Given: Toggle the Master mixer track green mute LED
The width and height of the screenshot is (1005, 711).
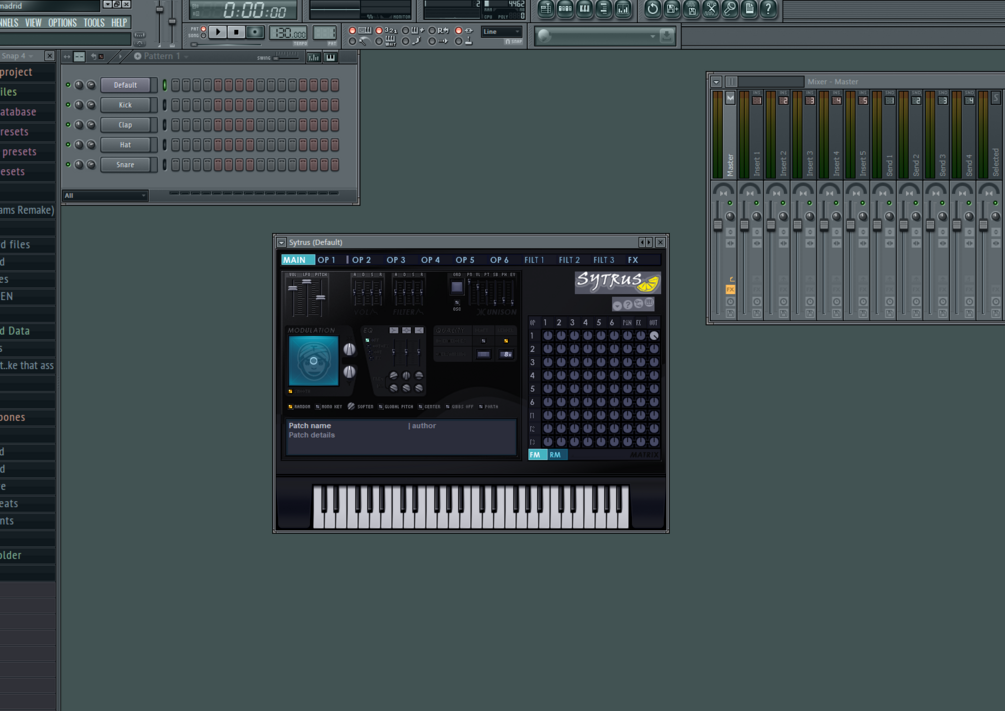Looking at the screenshot, I should tap(729, 203).
